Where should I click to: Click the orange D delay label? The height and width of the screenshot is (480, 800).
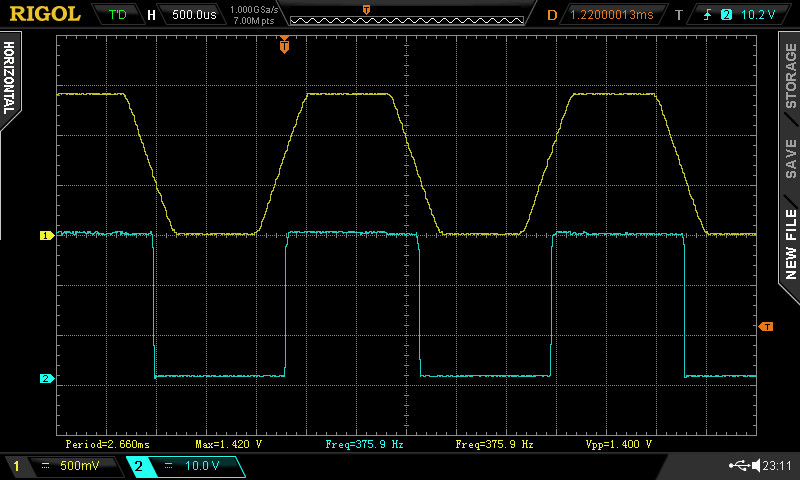552,15
